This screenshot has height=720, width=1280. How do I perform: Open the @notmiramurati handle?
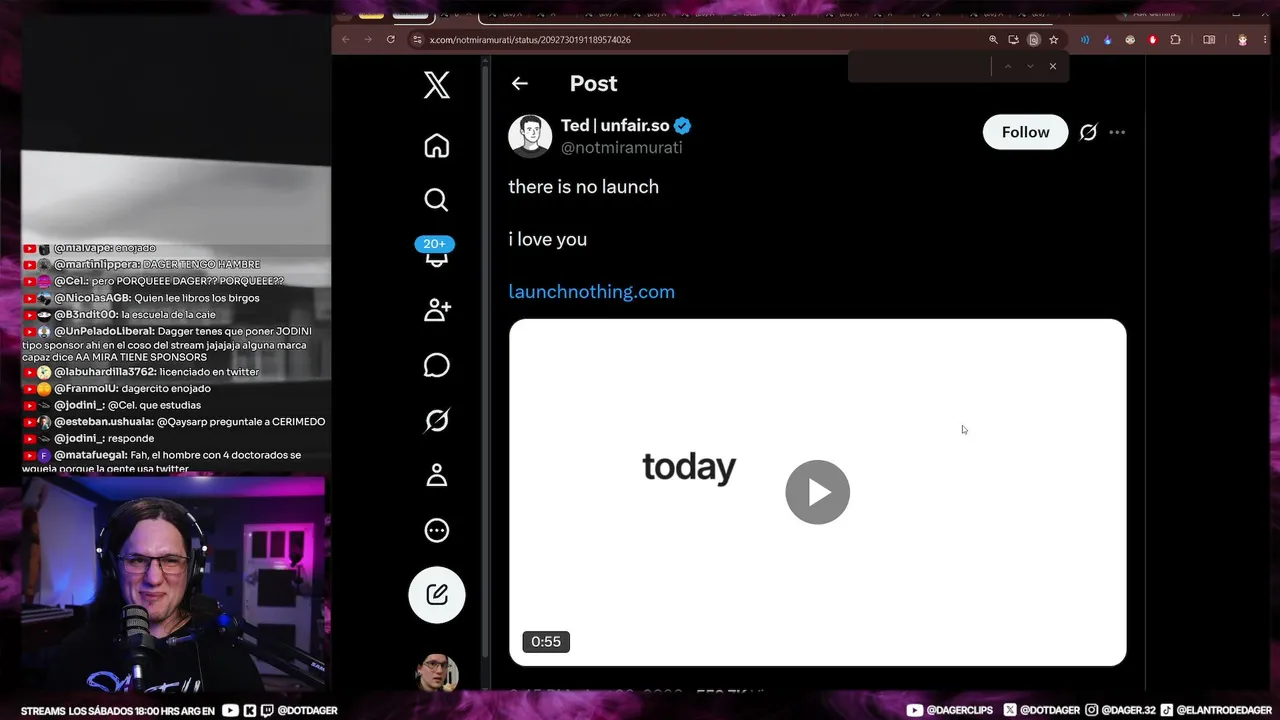coord(622,148)
